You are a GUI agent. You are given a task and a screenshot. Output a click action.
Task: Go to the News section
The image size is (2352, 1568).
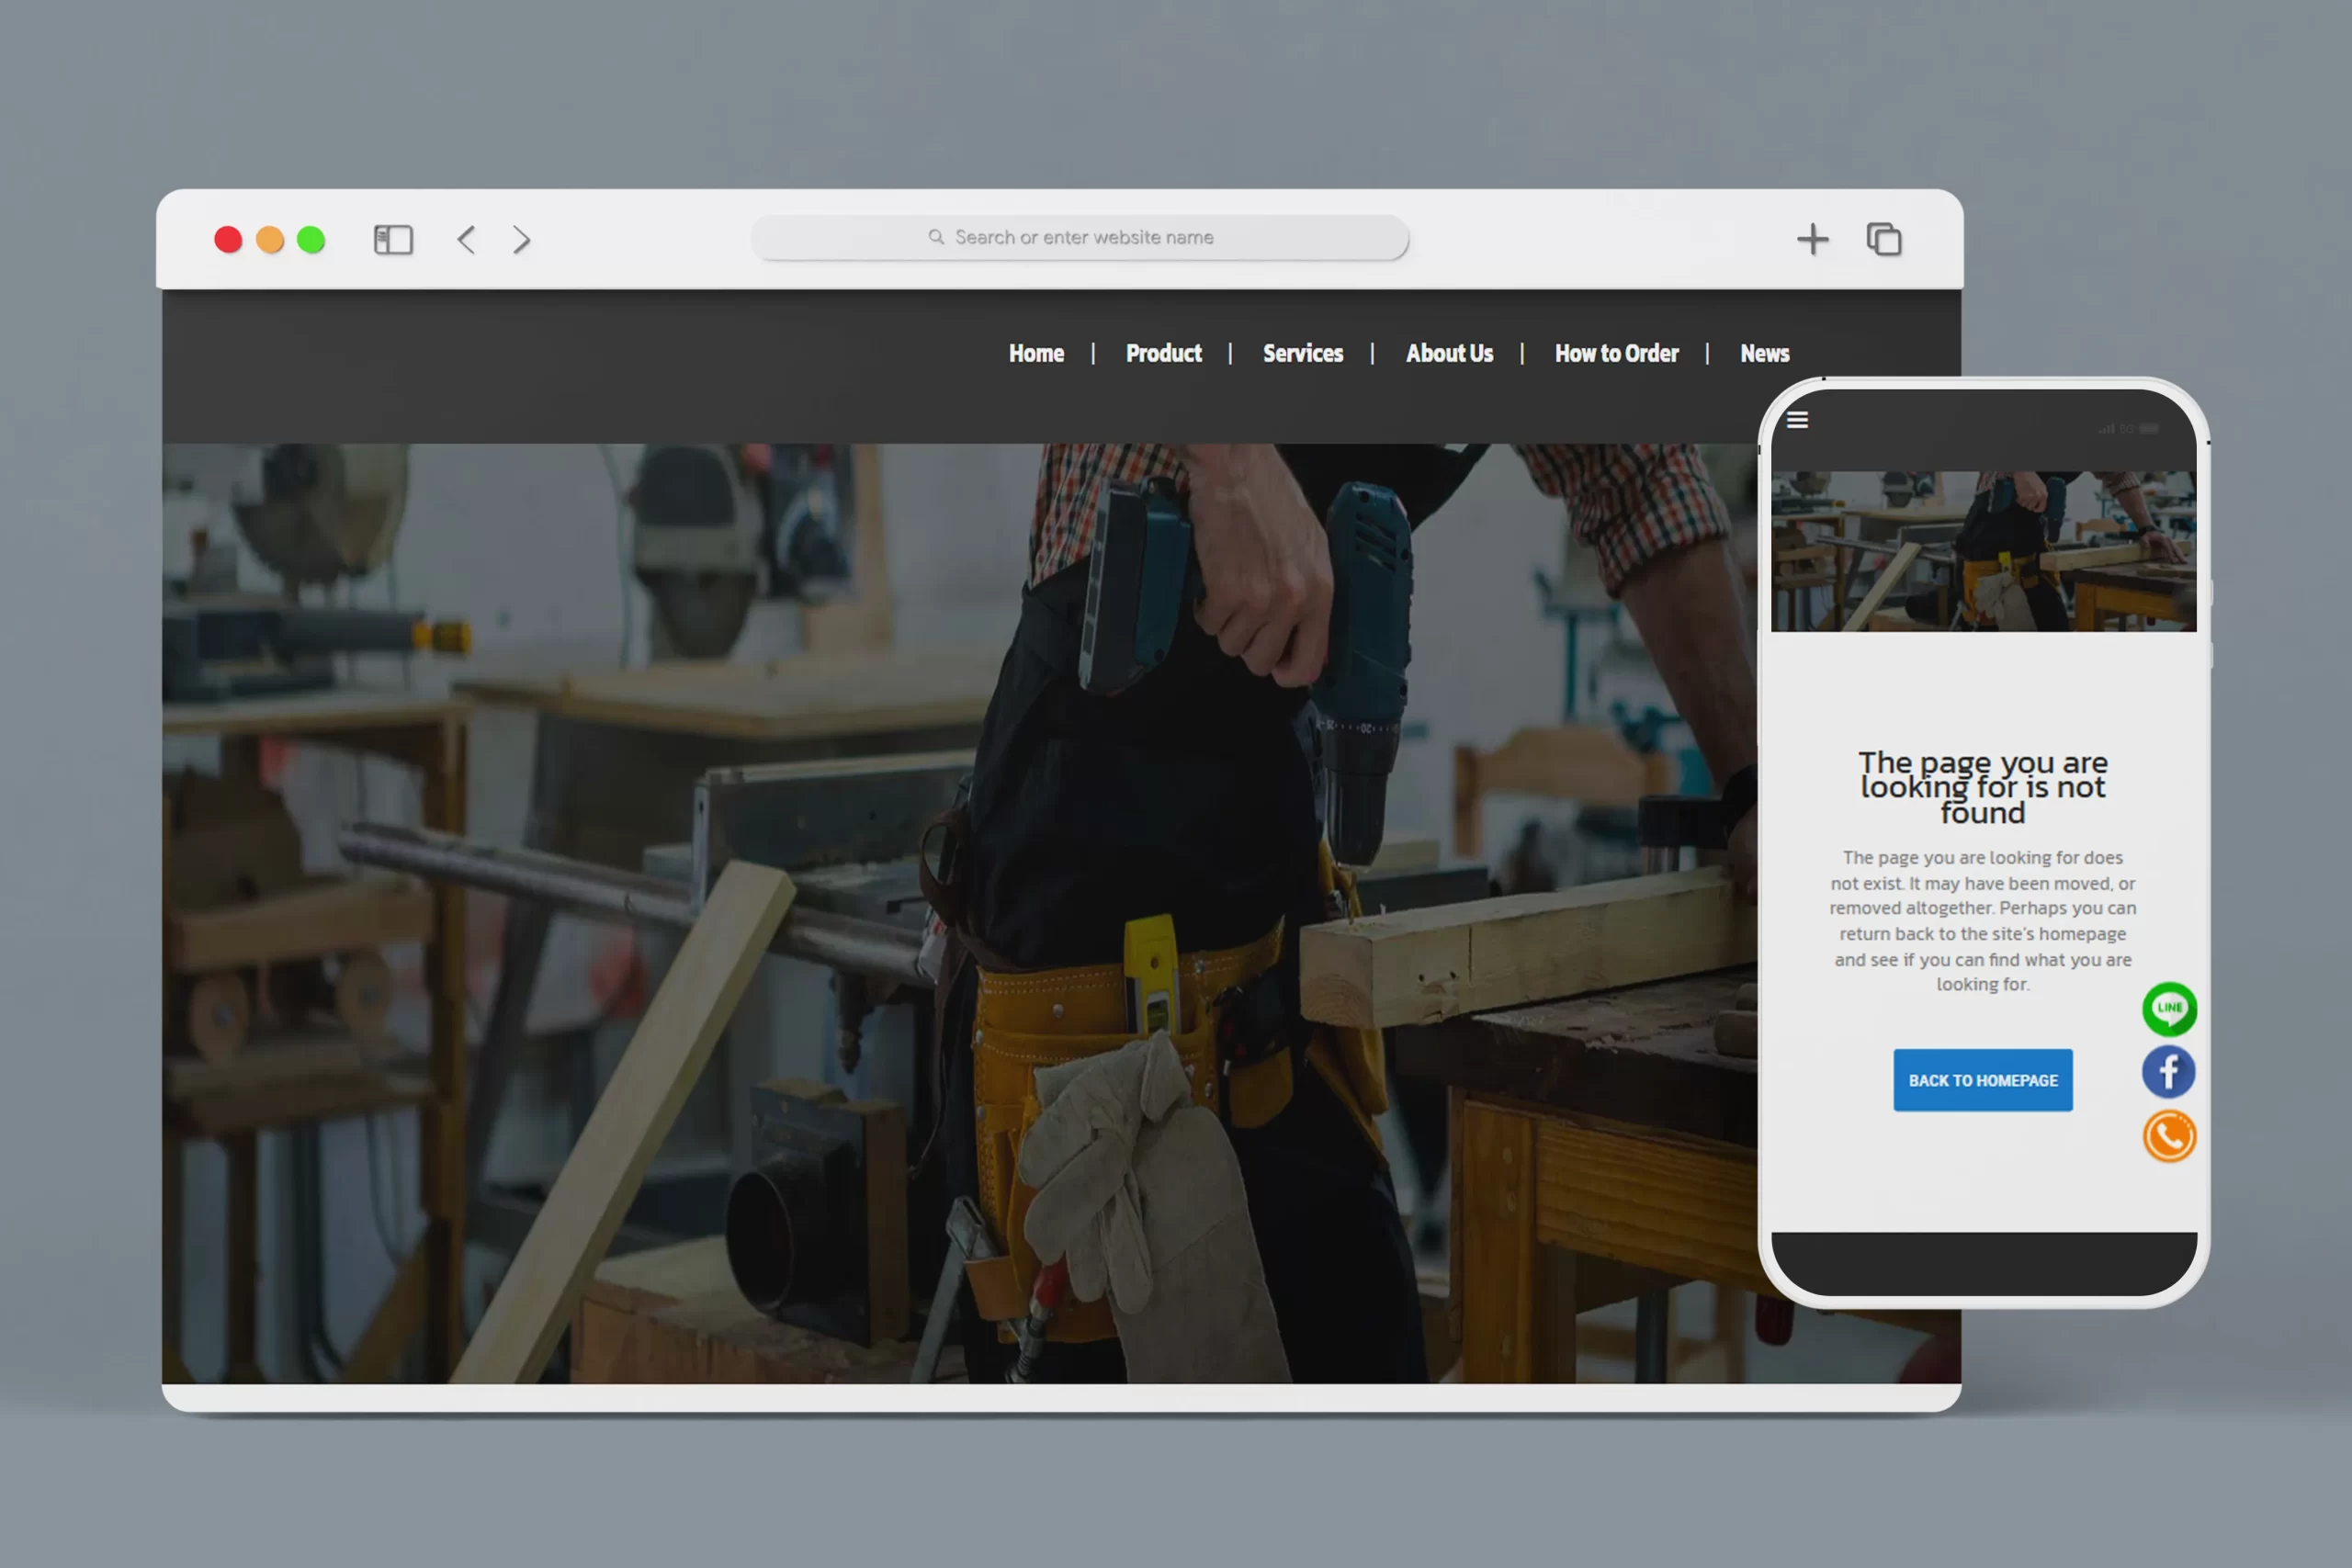point(1764,353)
